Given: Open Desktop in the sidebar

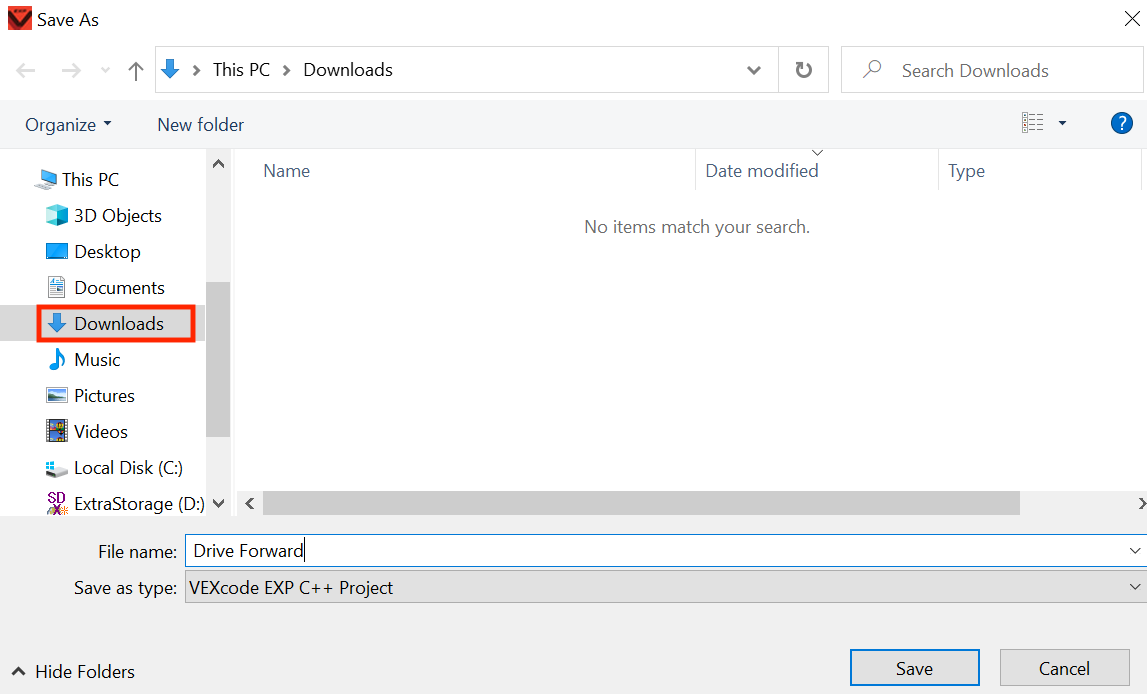Looking at the screenshot, I should click(x=108, y=252).
